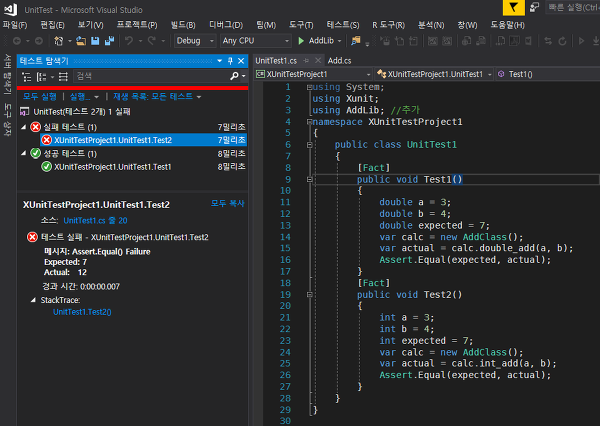Open the Run... dropdown arrow

click(96, 97)
